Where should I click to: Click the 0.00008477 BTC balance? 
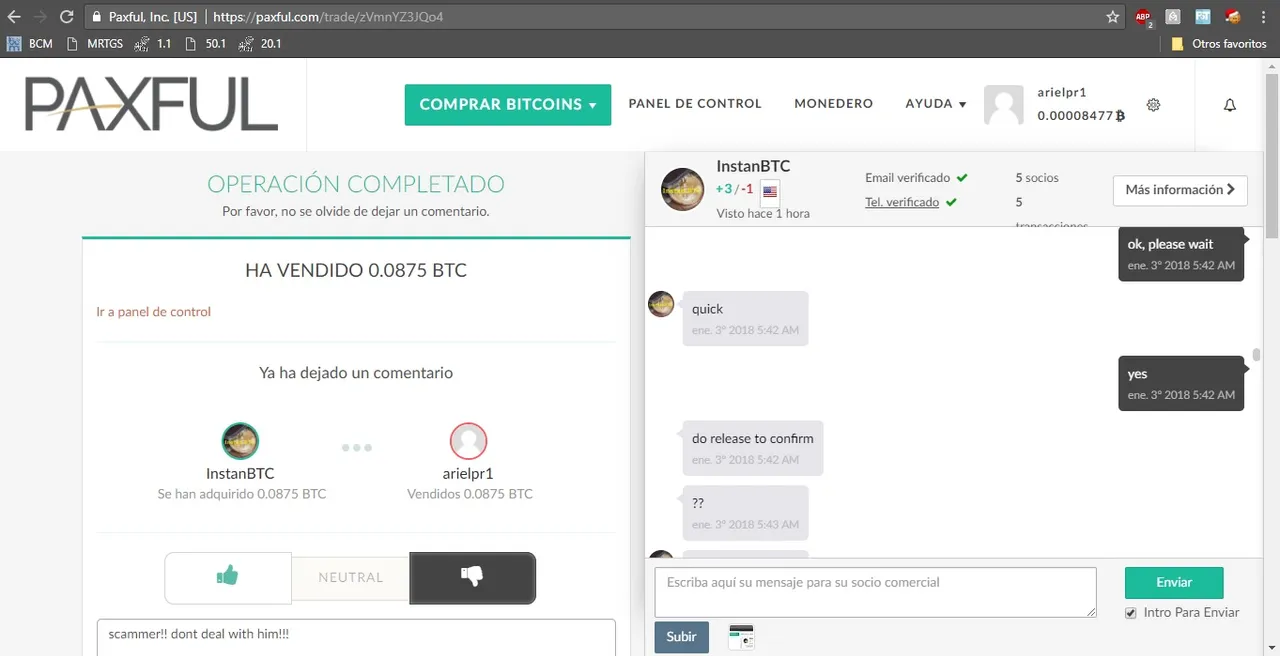tap(1081, 116)
